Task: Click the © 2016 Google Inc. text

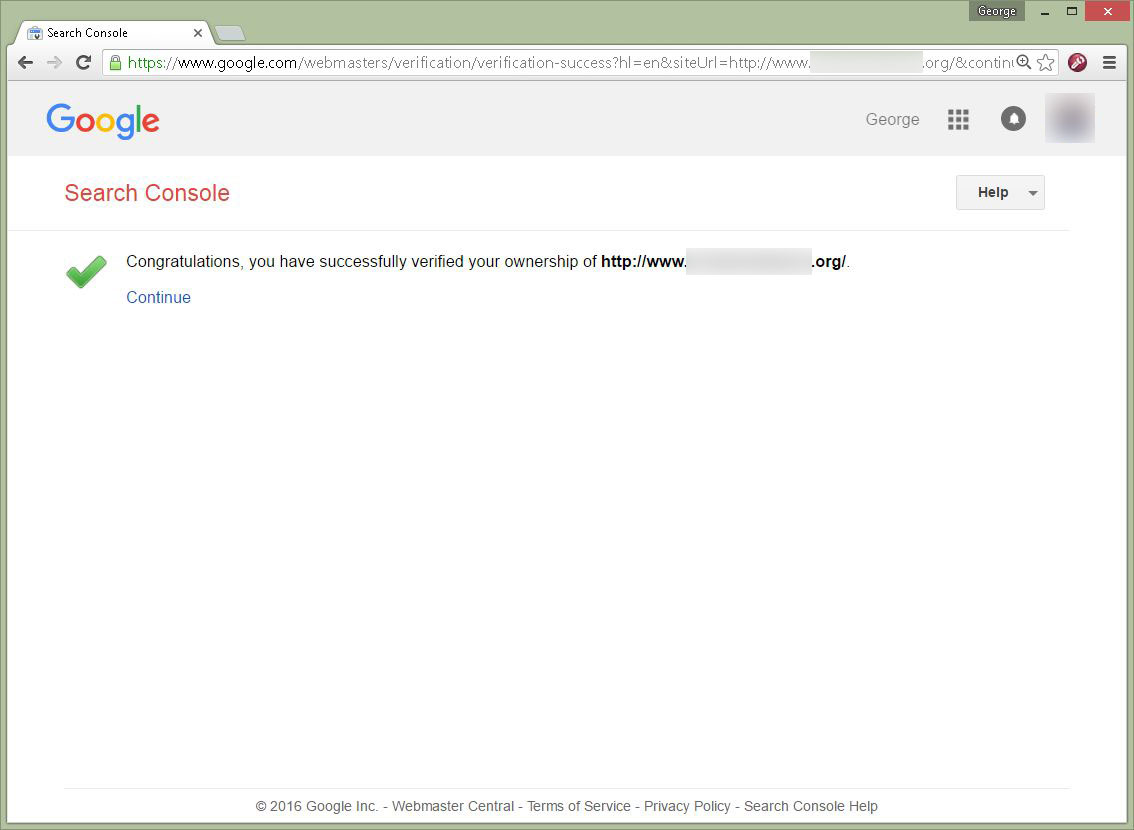Action: 317,806
